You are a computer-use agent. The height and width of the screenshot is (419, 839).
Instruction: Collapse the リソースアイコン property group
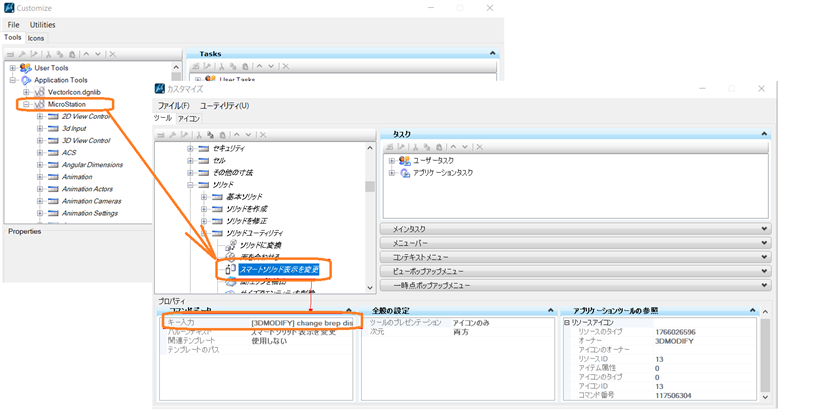567,323
